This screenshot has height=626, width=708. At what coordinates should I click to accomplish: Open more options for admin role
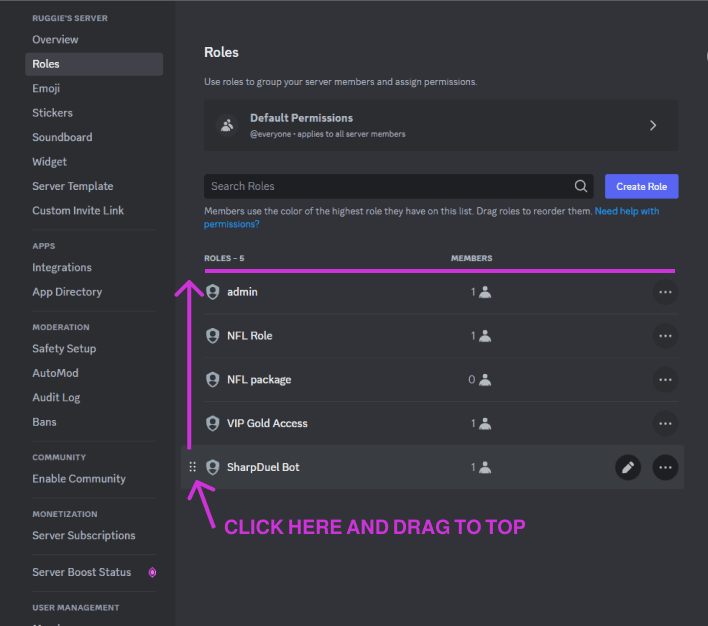point(665,292)
